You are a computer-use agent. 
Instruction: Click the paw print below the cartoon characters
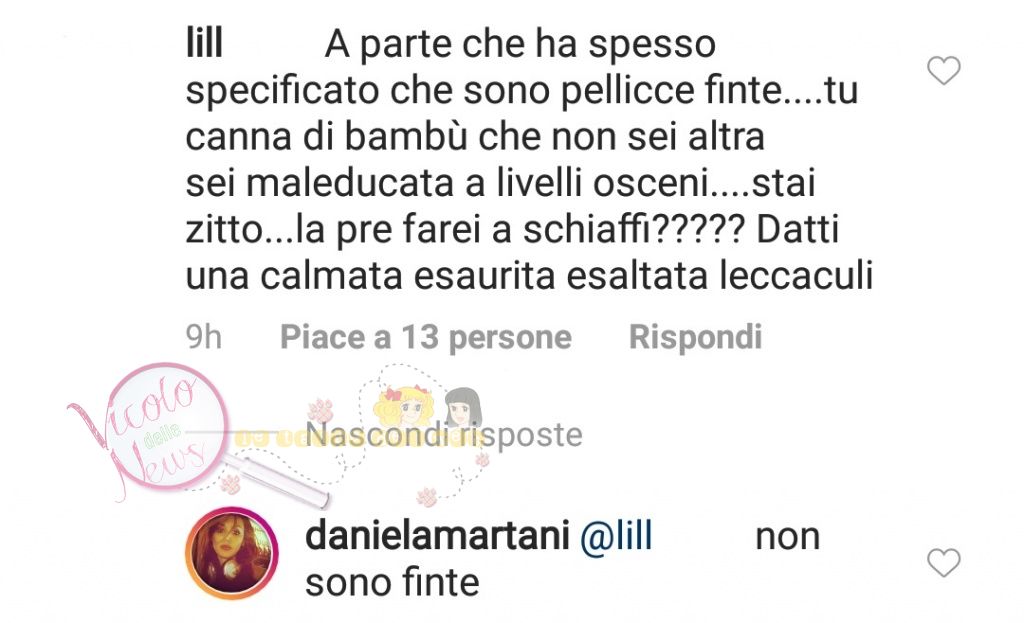point(427,496)
